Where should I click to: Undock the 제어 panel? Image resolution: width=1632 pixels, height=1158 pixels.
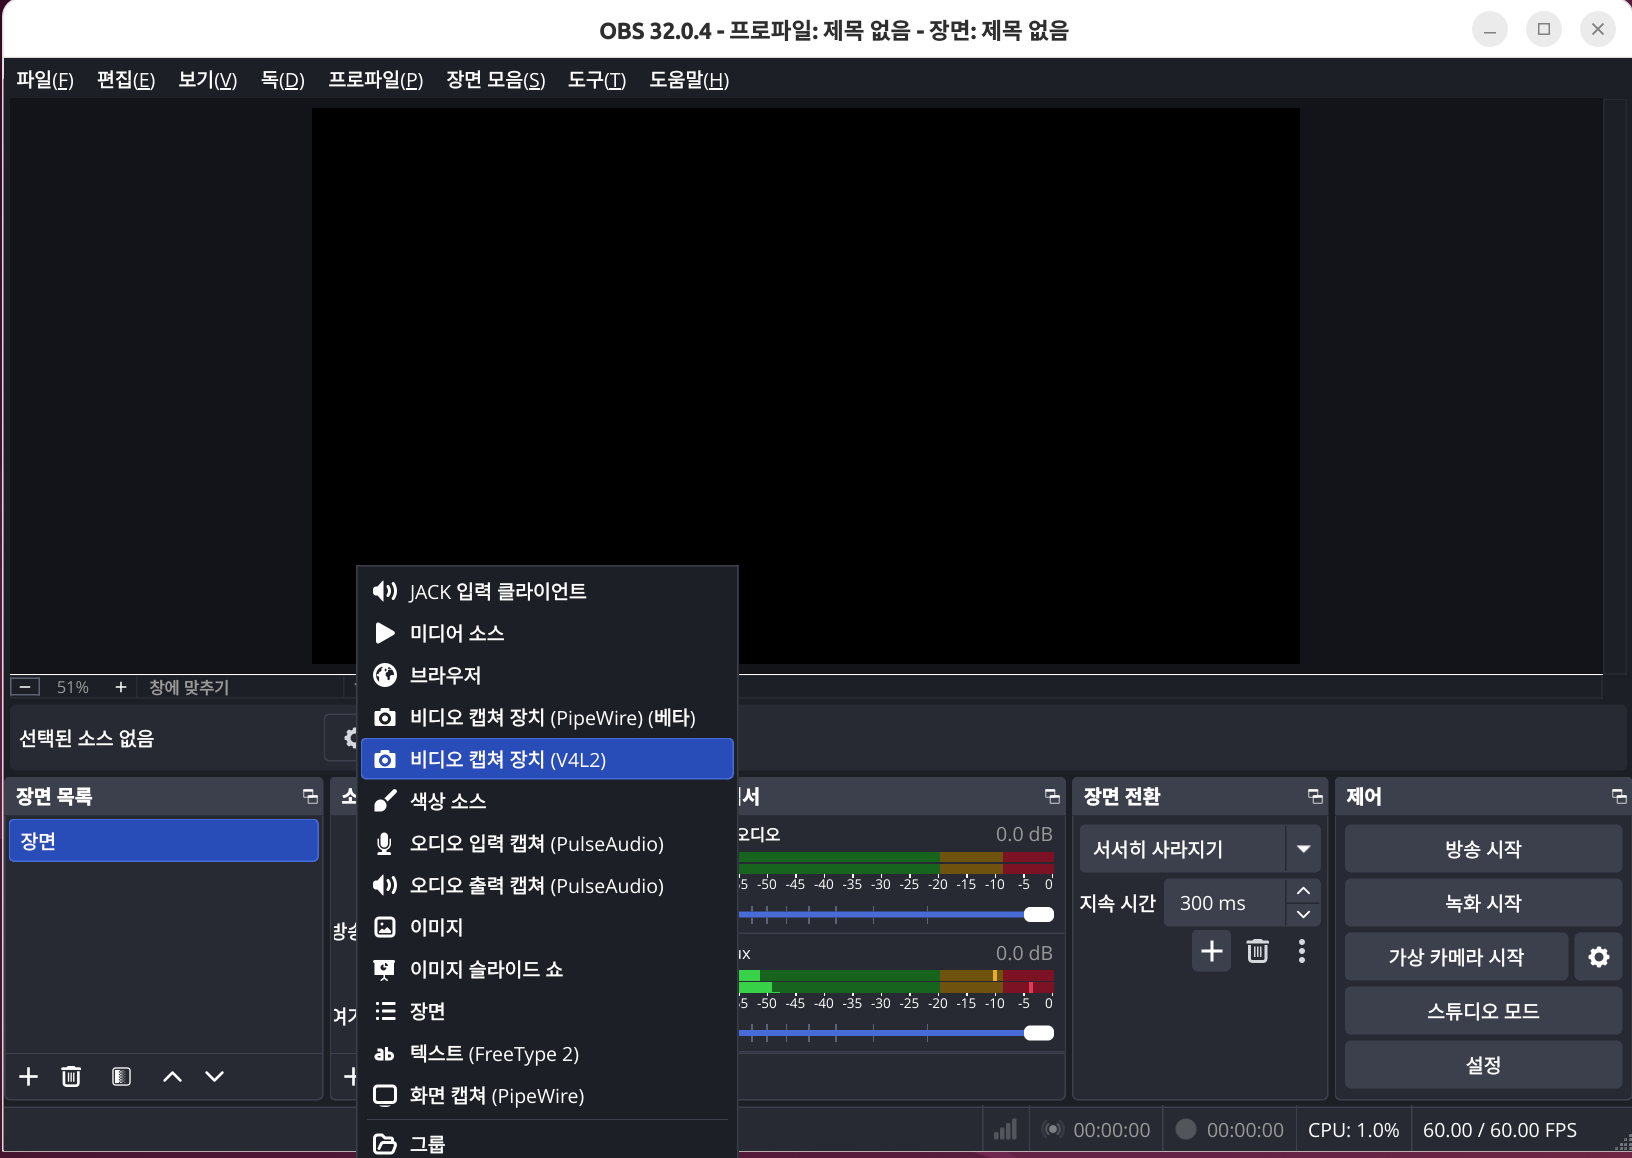[1619, 796]
